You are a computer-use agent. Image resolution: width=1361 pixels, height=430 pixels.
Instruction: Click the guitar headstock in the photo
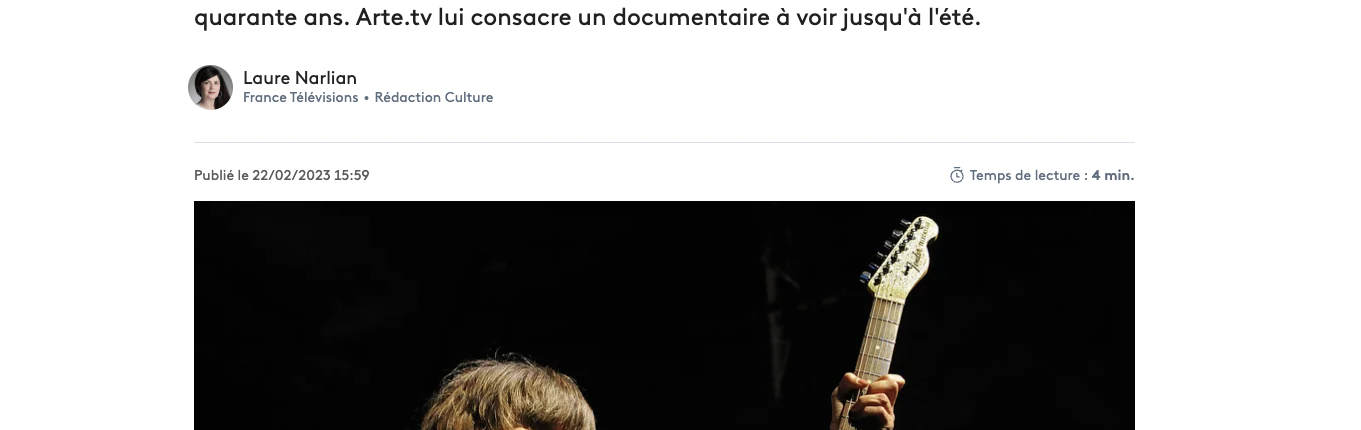(x=901, y=257)
